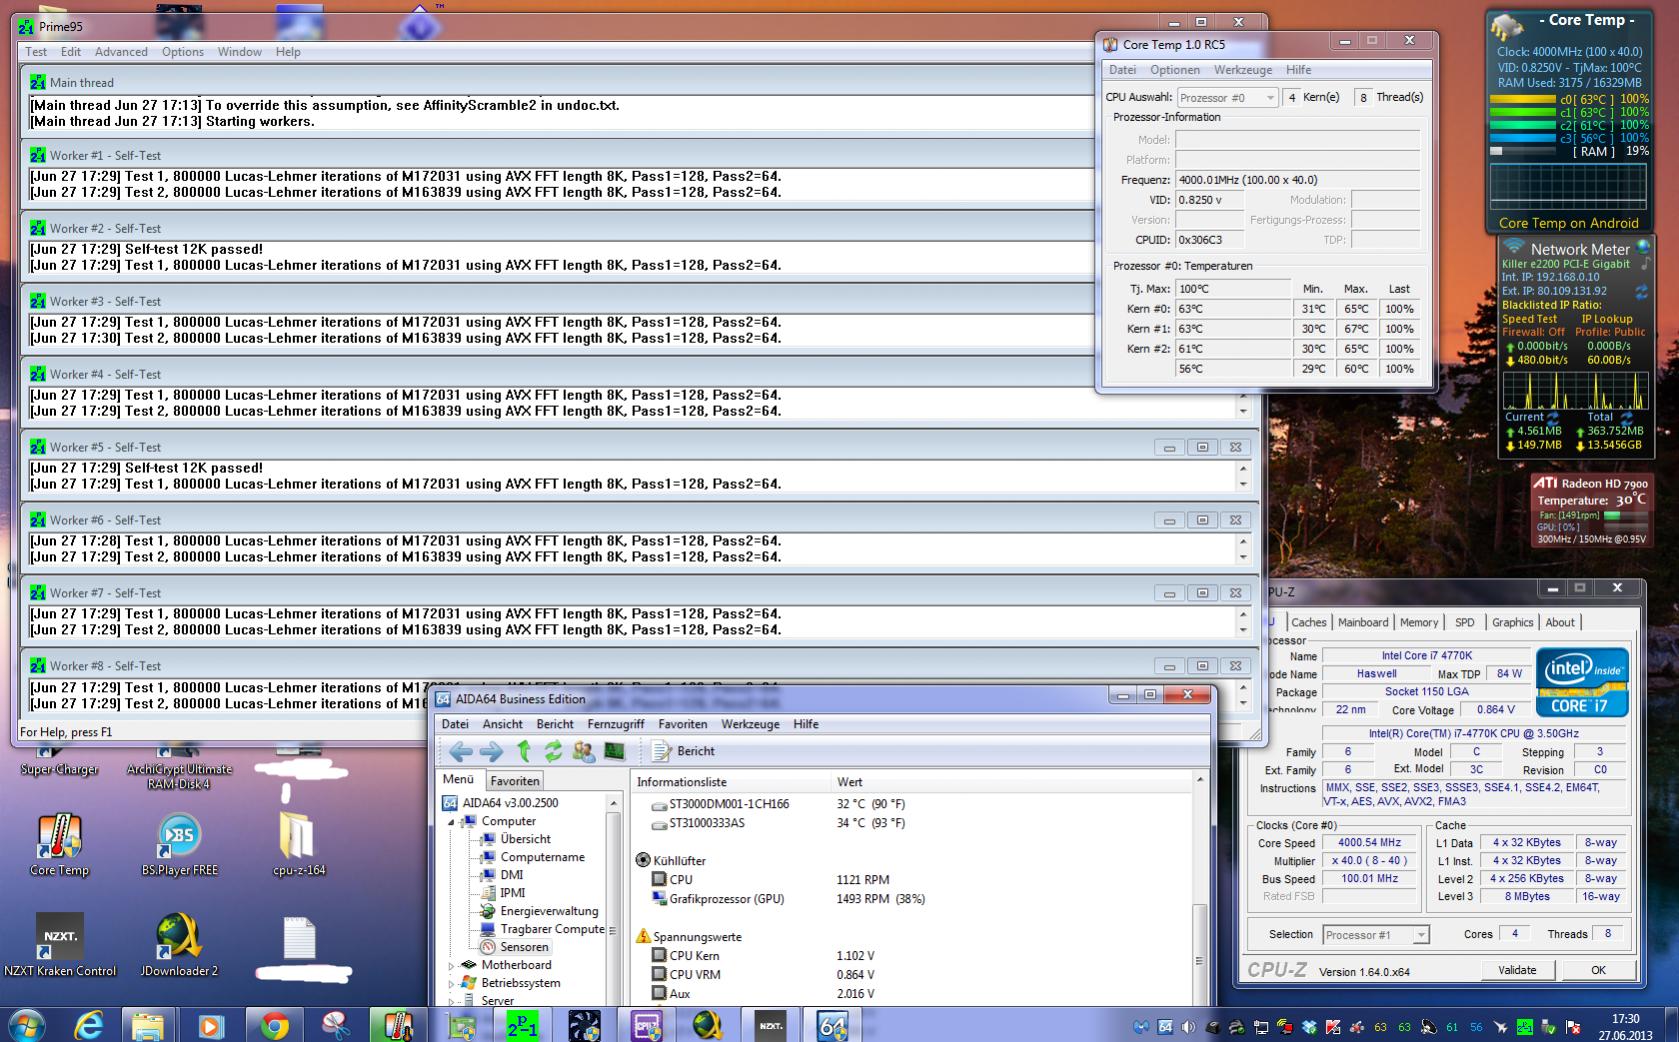The height and width of the screenshot is (1042, 1679).
Task: Select the JDownloader 2 desktop shortcut
Action: (179, 945)
